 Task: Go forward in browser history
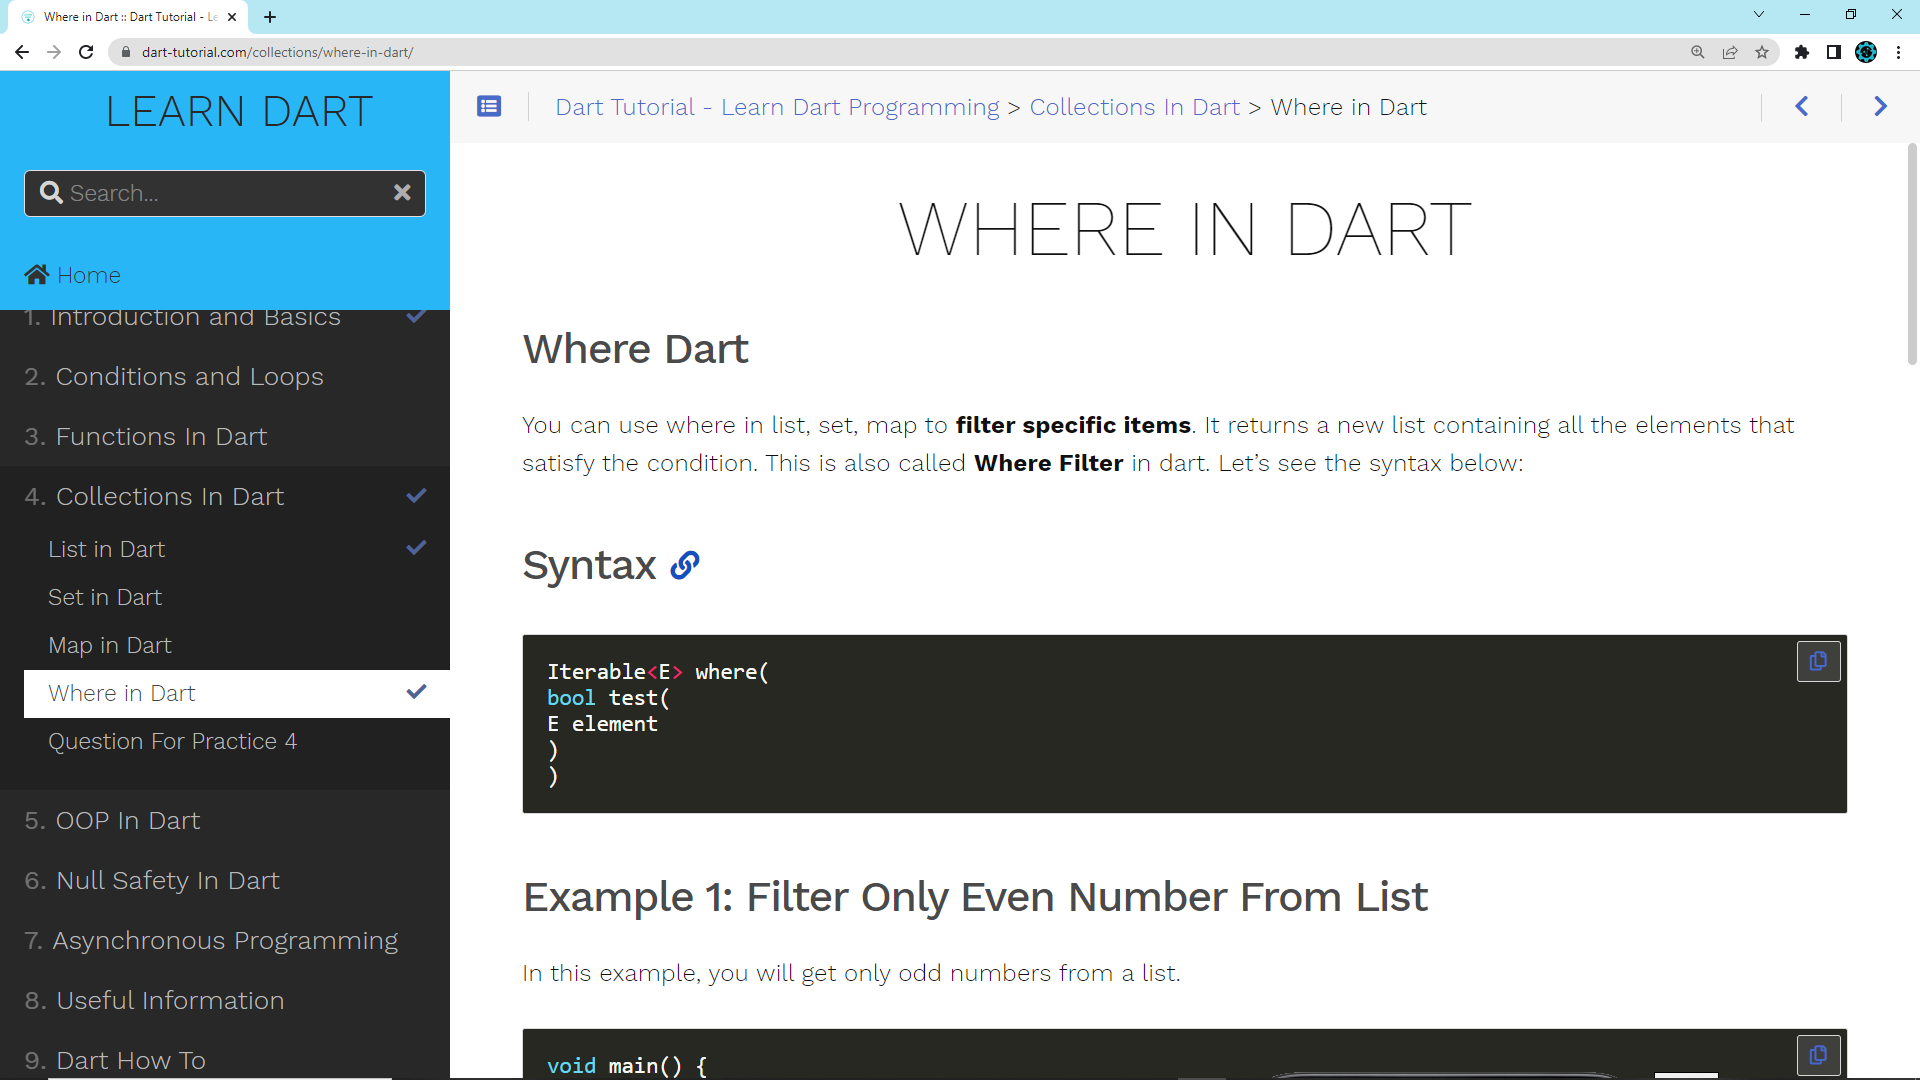click(x=54, y=52)
